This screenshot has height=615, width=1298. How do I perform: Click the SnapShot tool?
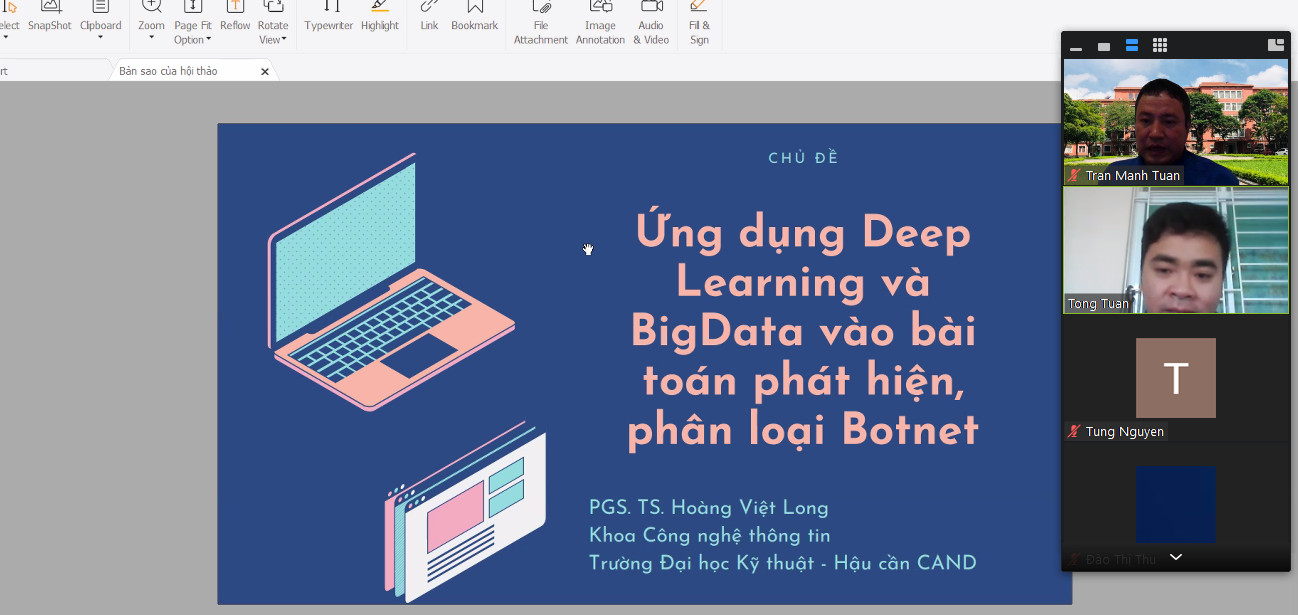[49, 17]
